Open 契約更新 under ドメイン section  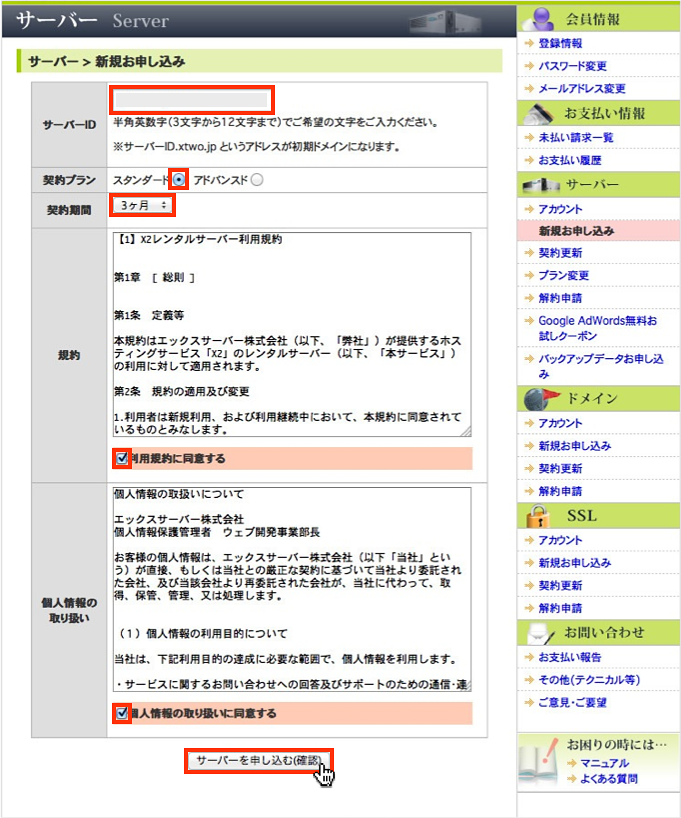tap(560, 468)
